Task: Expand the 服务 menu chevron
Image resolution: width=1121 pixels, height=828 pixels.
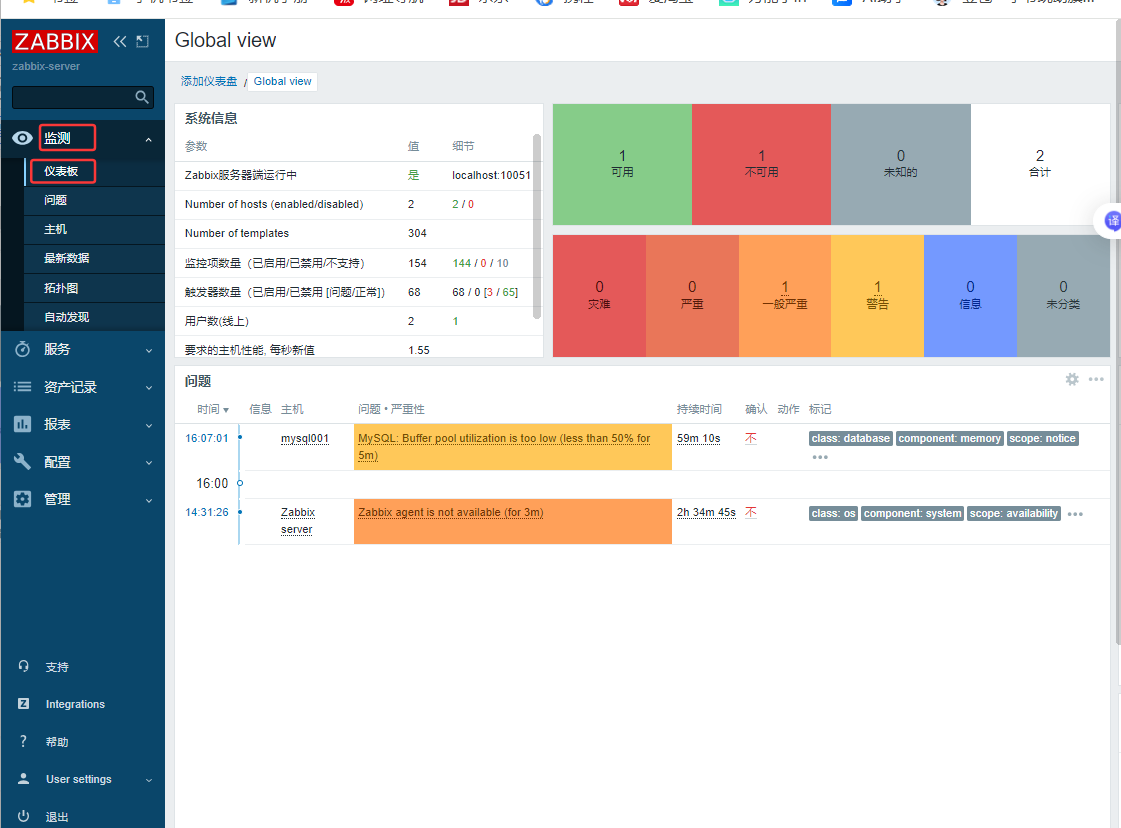Action: click(149, 350)
